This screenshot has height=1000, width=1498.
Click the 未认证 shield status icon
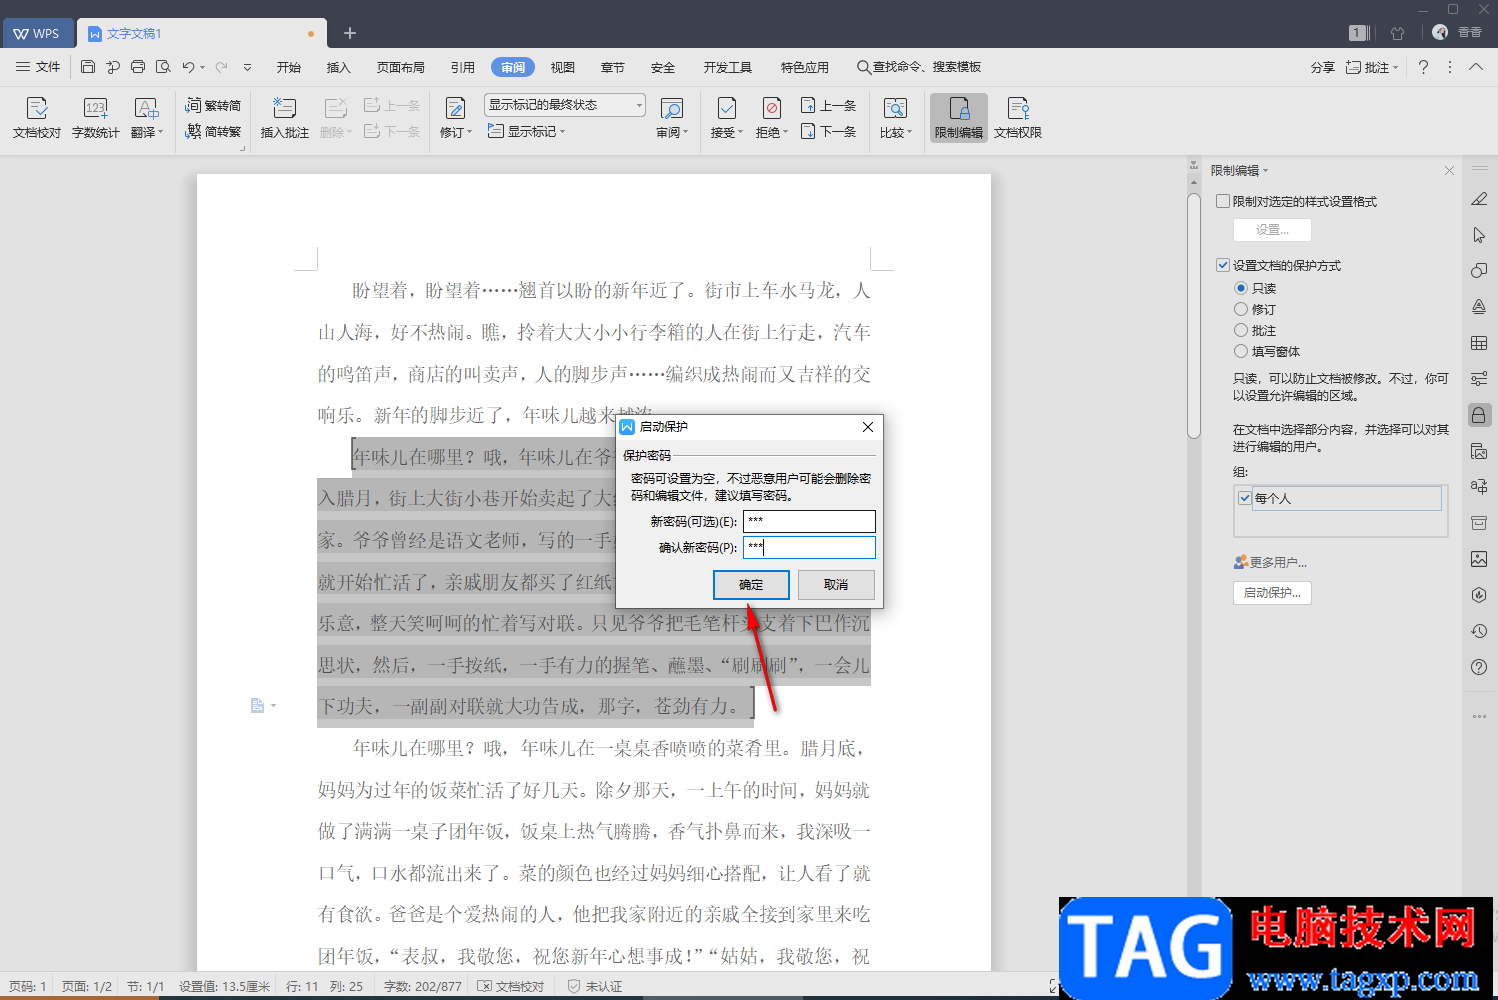pyautogui.click(x=574, y=986)
